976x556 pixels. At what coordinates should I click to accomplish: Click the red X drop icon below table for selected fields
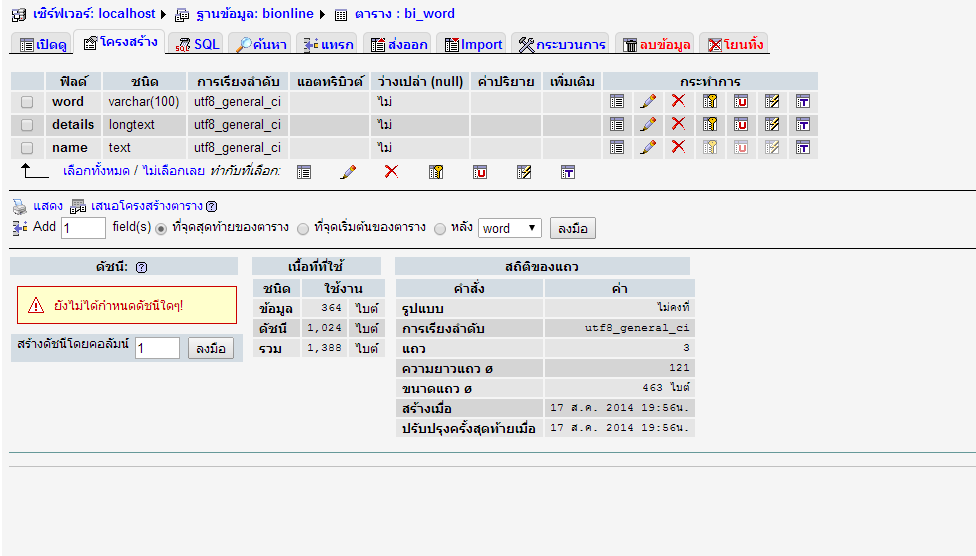pyautogui.click(x=391, y=172)
